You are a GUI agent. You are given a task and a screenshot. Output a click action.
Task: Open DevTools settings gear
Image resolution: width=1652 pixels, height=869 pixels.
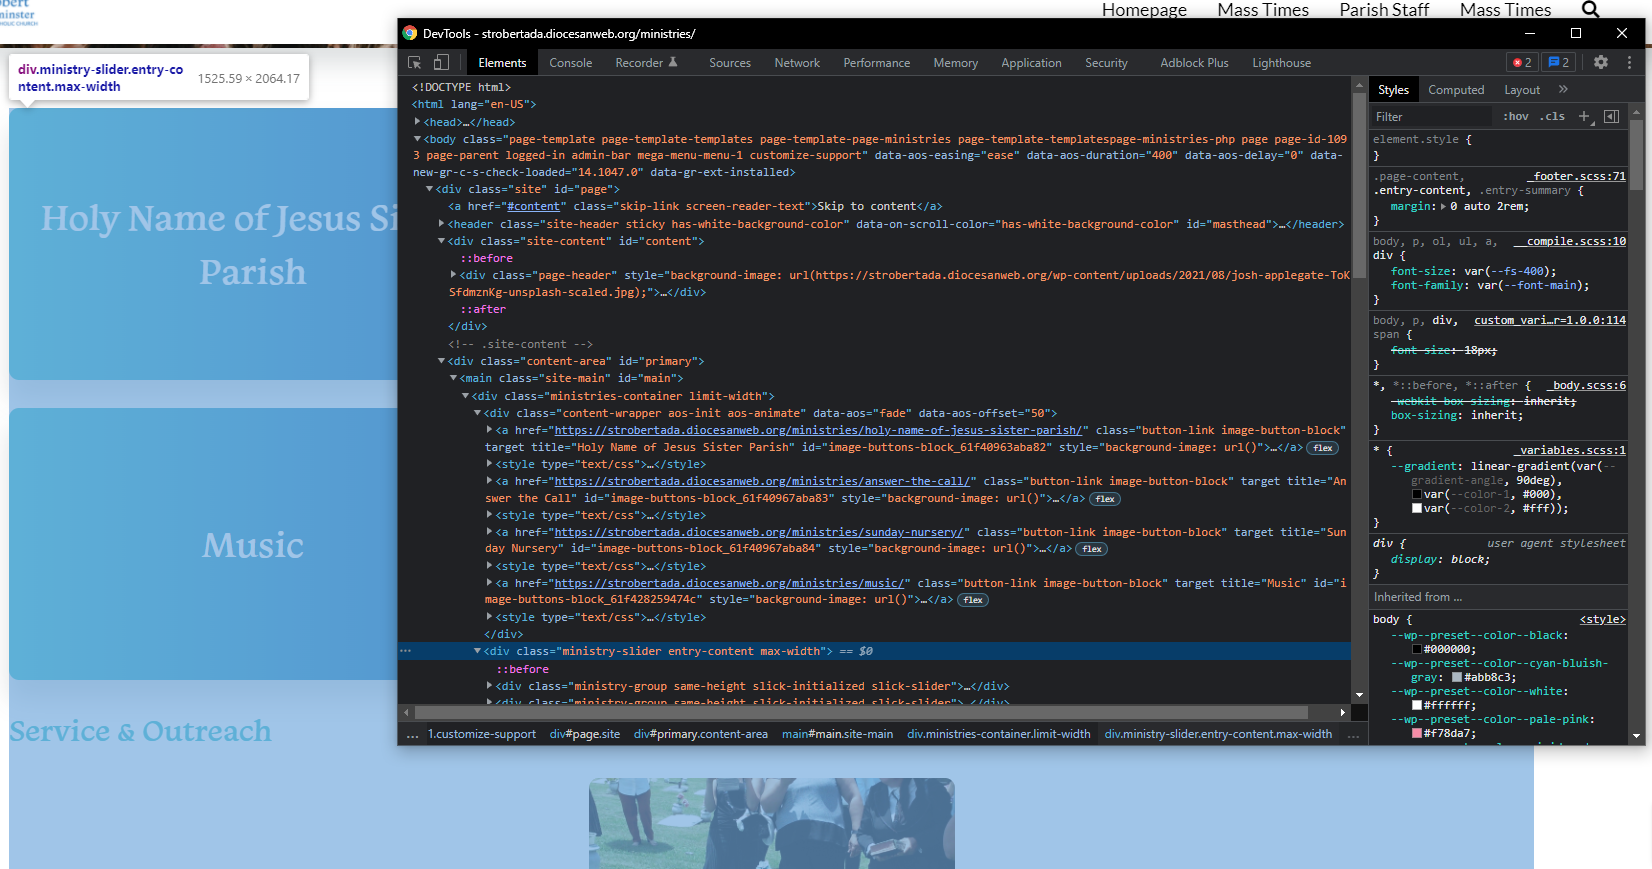[1601, 62]
